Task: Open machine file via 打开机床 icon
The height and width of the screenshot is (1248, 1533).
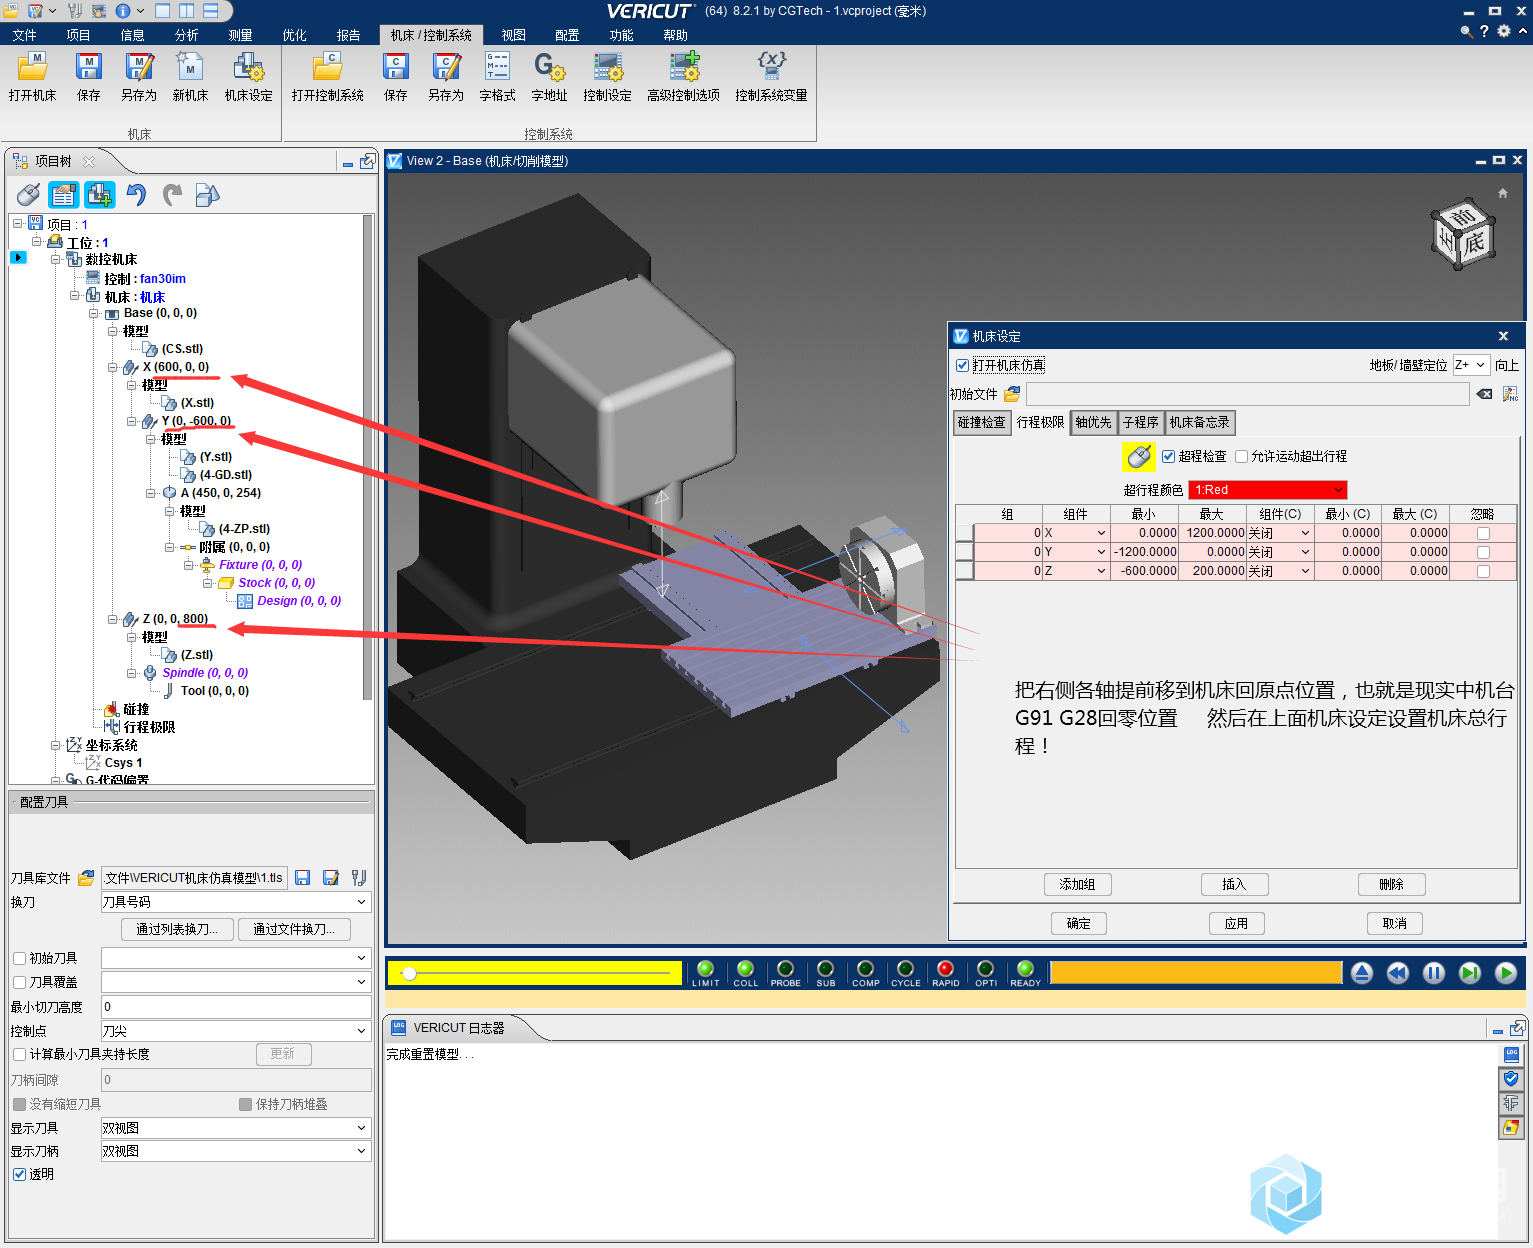Action: click(32, 77)
